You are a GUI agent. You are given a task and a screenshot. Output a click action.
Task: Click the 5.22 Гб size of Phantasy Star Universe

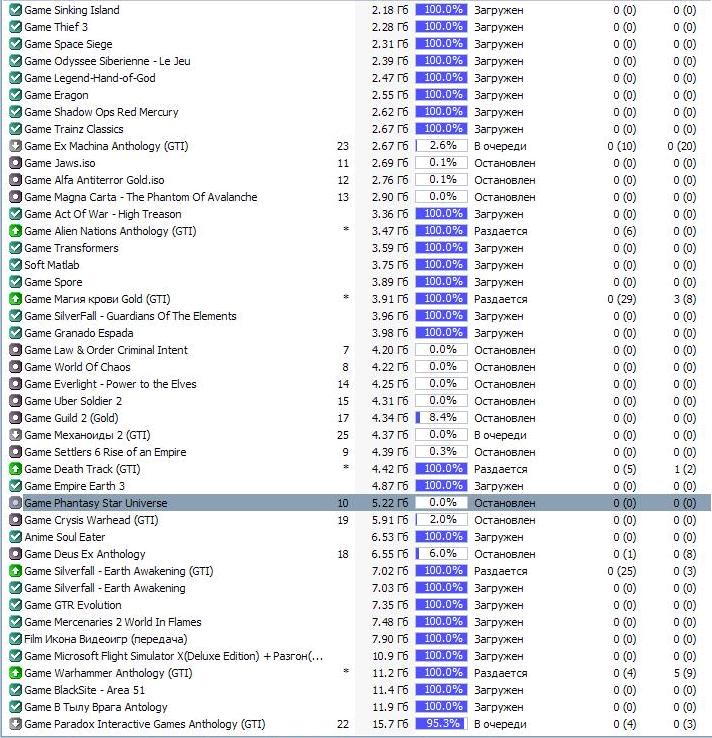(390, 503)
